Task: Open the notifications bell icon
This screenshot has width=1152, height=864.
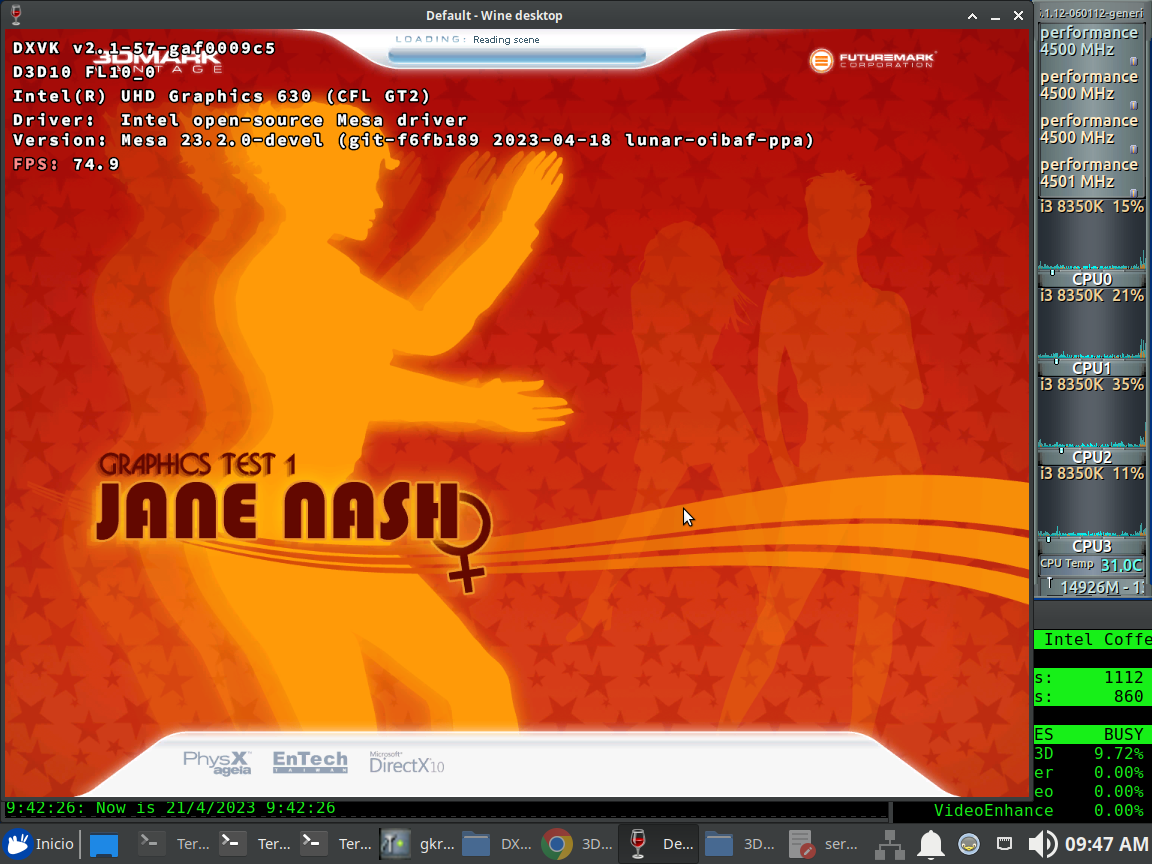Action: click(x=931, y=844)
